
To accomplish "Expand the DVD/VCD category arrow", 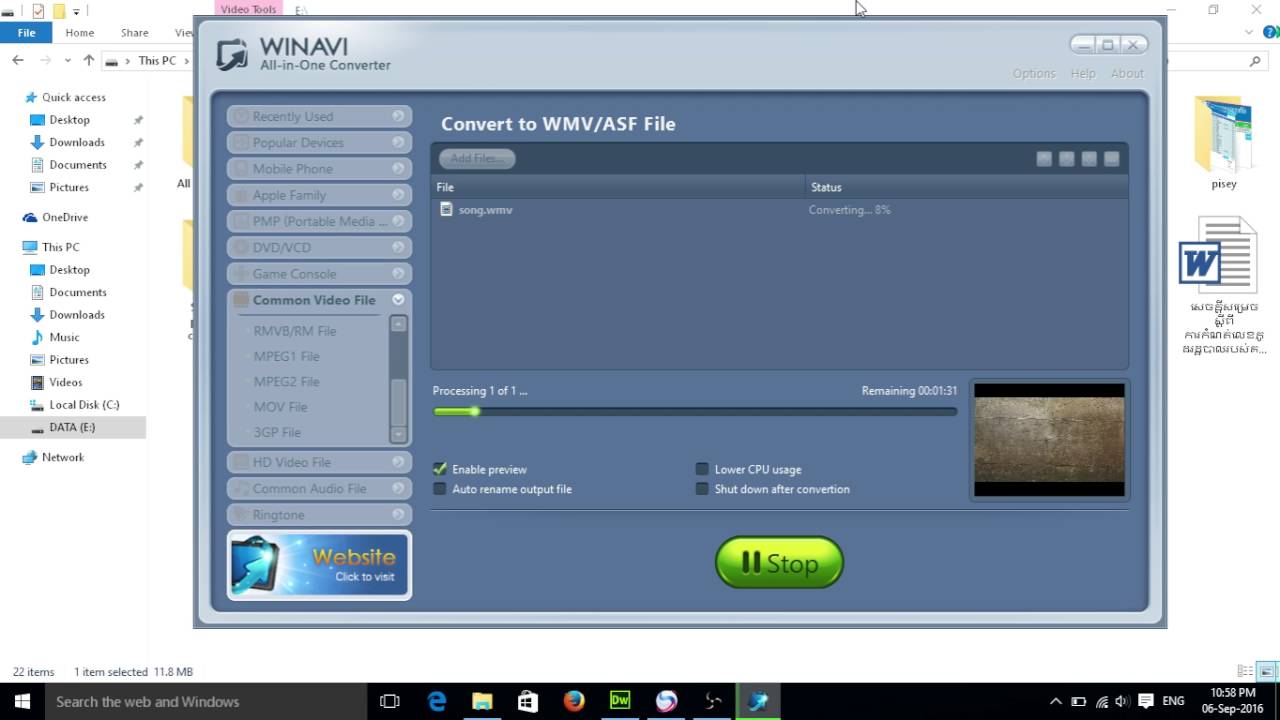I will (398, 247).
